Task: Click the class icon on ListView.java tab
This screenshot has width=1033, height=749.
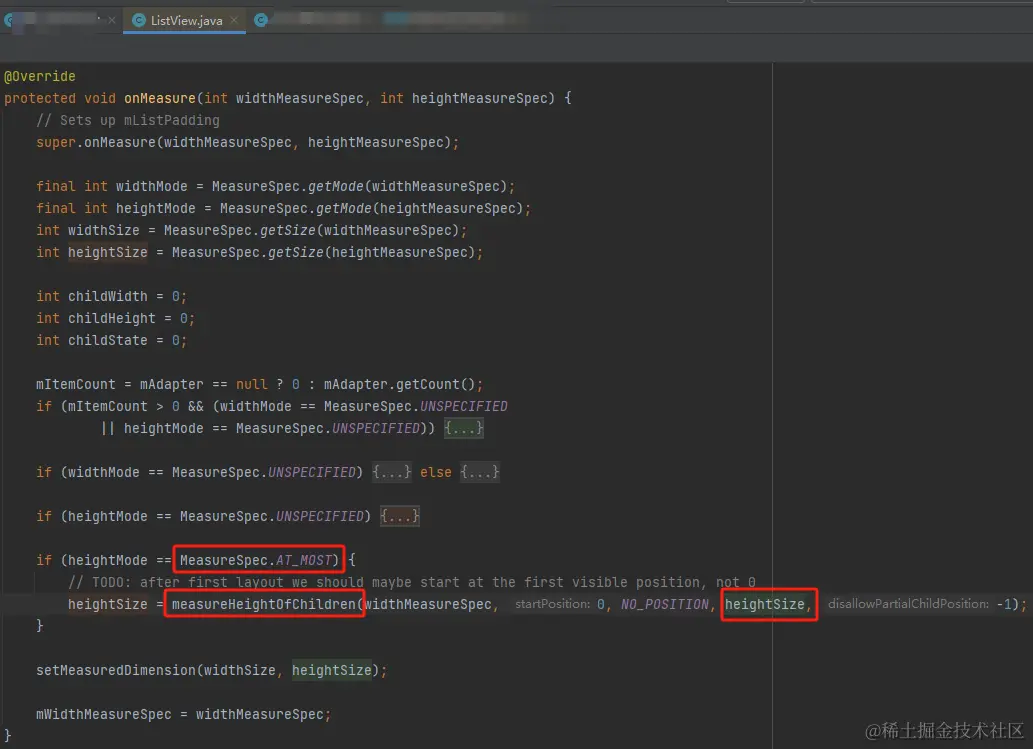Action: pyautogui.click(x=138, y=20)
